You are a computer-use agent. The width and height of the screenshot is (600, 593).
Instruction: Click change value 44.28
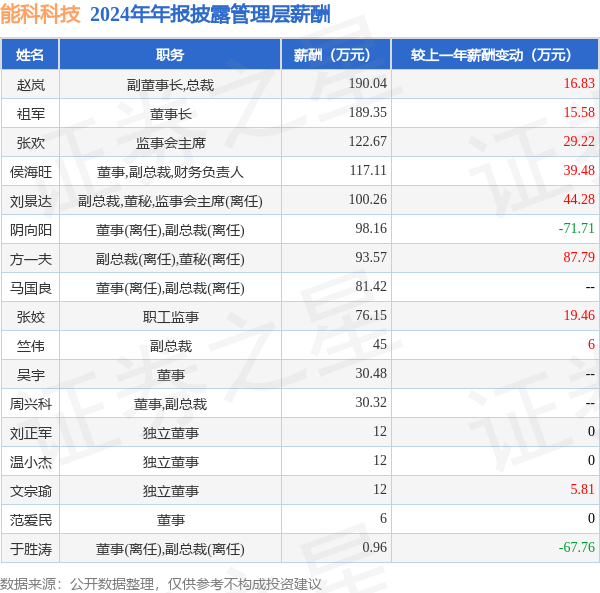click(579, 199)
